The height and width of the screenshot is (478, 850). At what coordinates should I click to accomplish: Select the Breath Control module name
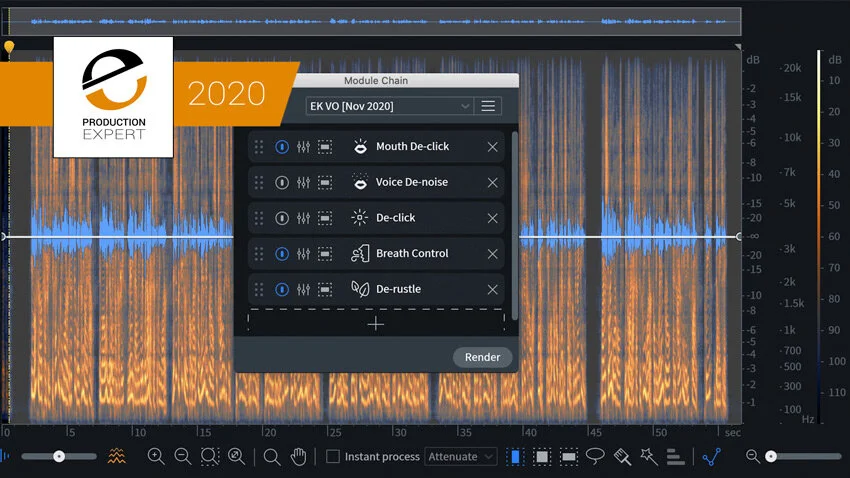[412, 254]
